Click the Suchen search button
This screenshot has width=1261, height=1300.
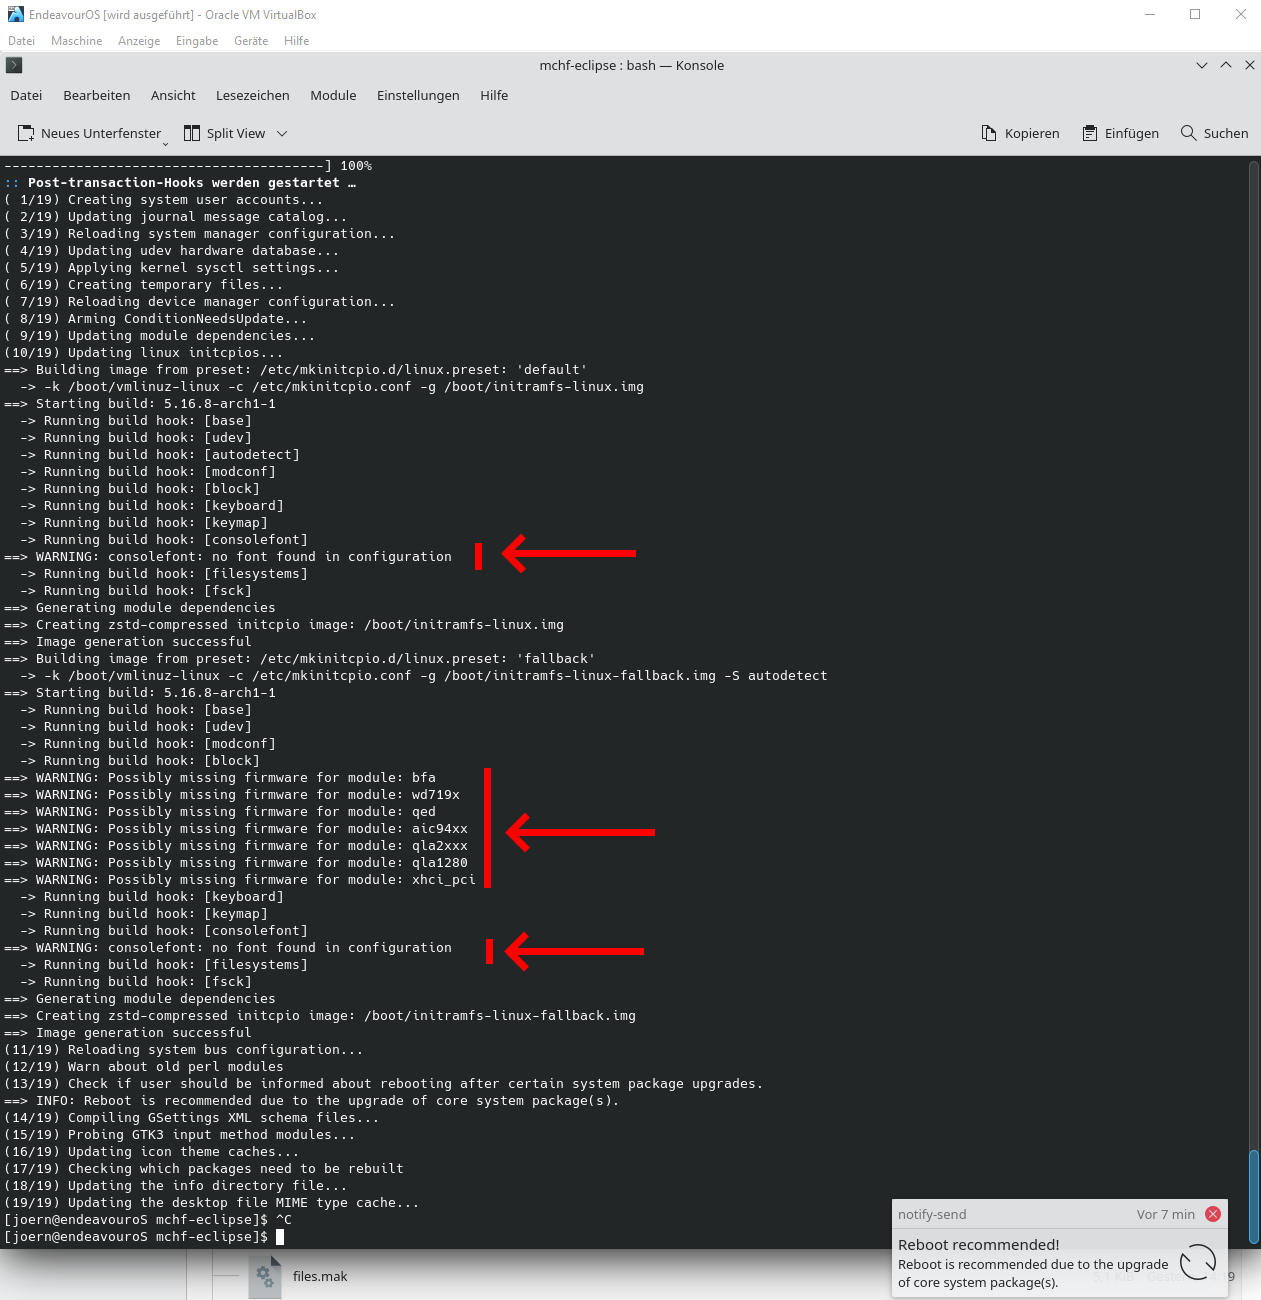[x=1215, y=133]
